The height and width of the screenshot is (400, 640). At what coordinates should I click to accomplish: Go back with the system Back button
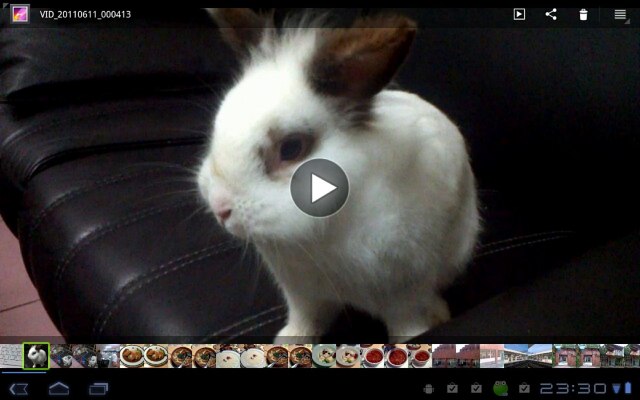pos(18,389)
